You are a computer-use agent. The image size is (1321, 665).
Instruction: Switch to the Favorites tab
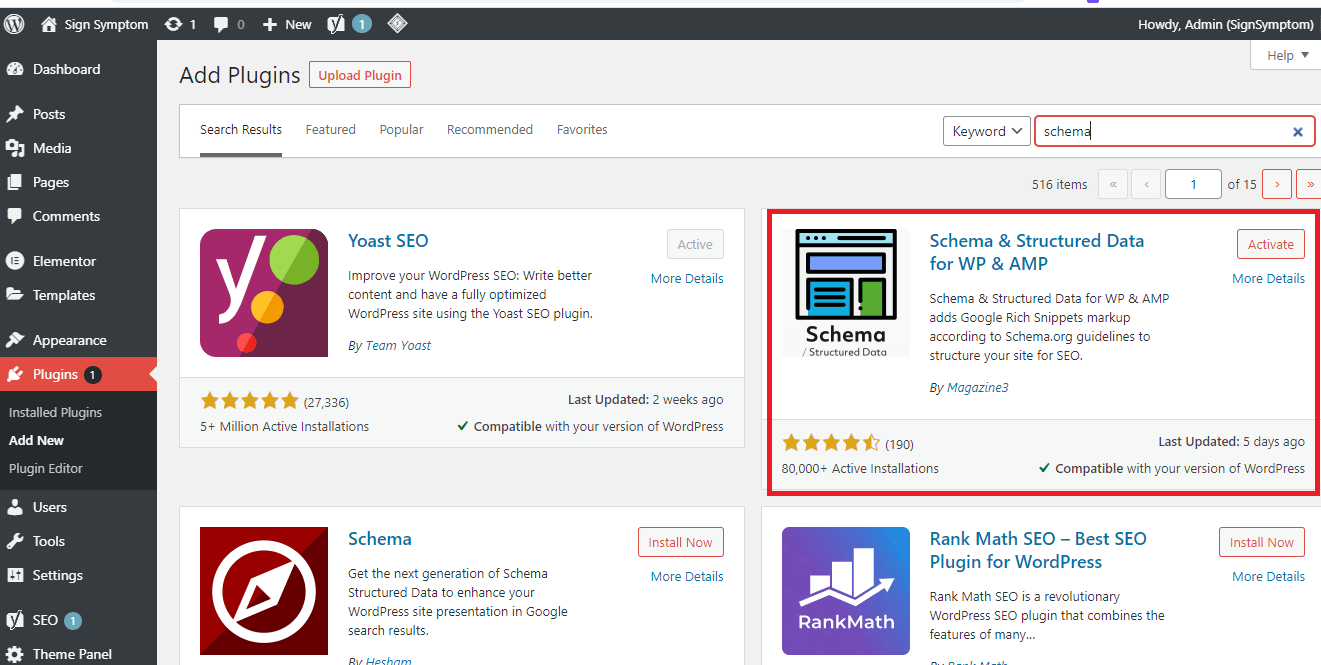pos(582,130)
